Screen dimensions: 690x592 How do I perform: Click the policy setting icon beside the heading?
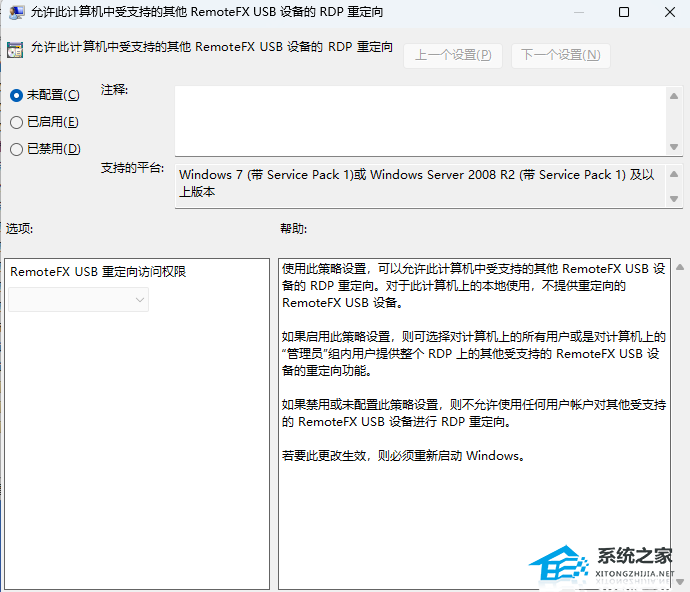click(x=15, y=50)
